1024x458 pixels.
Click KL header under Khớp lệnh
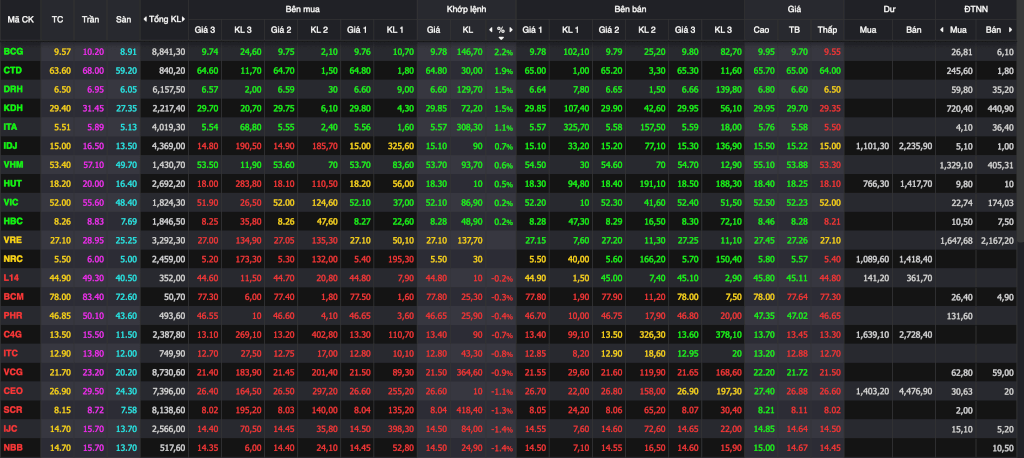click(x=468, y=30)
